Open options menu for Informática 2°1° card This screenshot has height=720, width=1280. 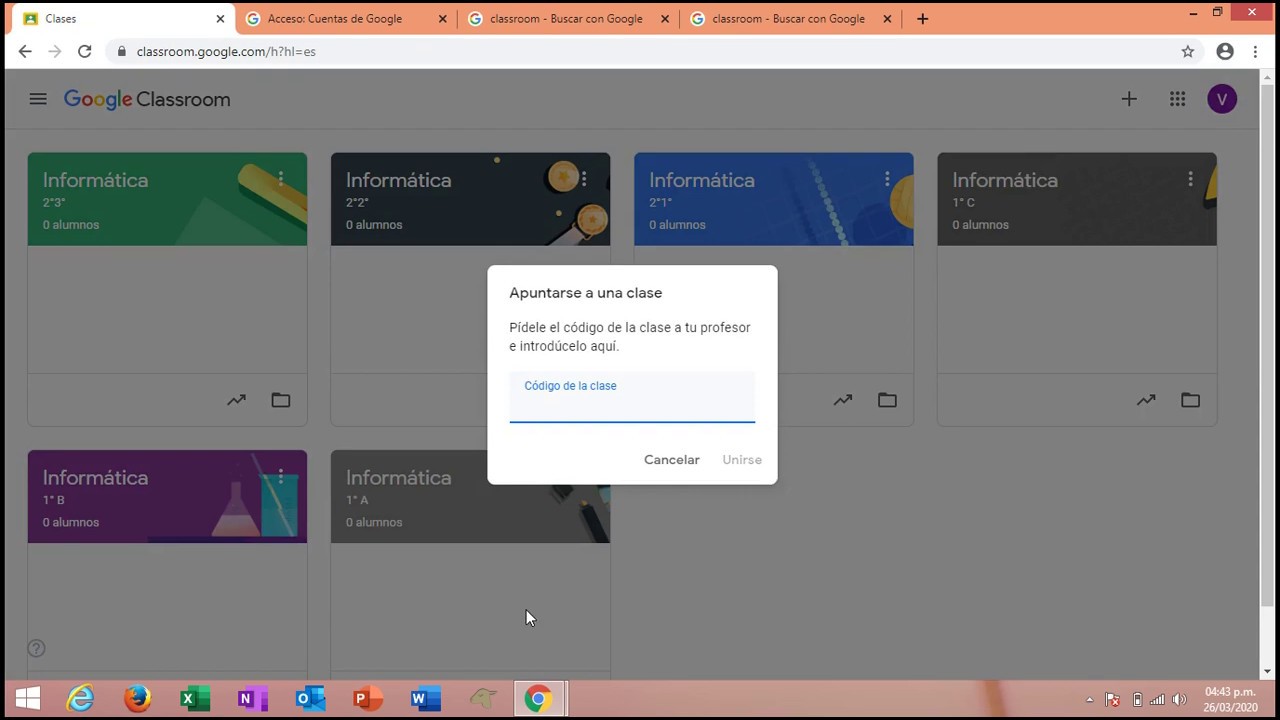887,179
